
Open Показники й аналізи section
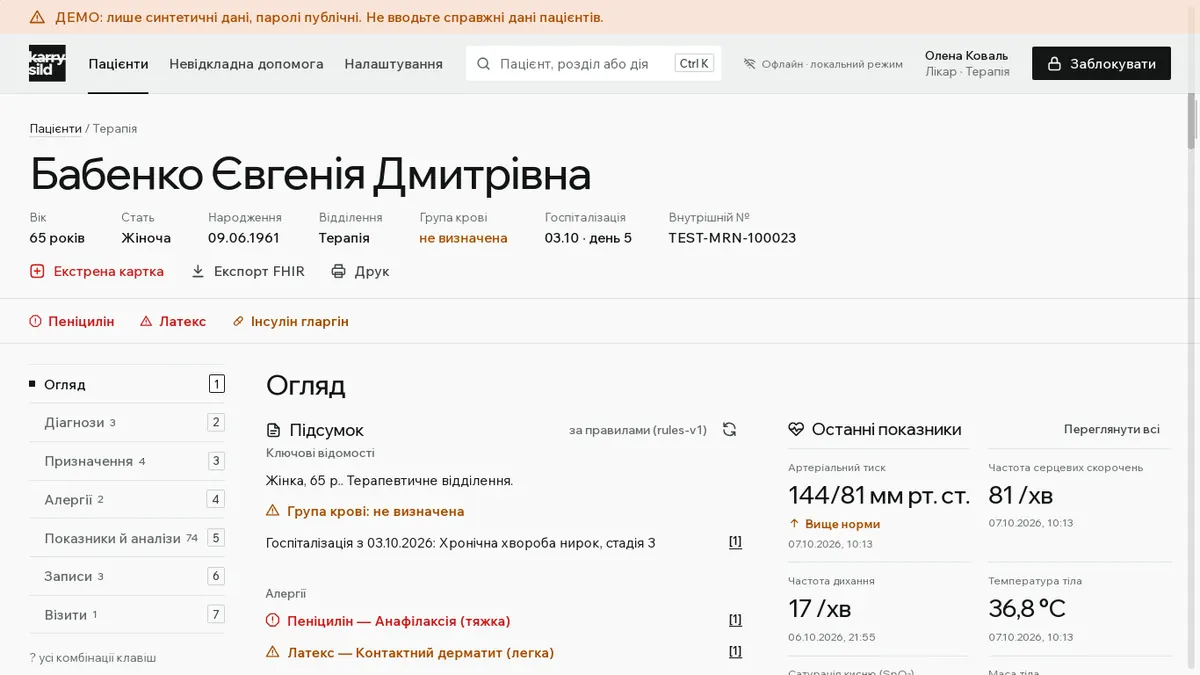127,538
